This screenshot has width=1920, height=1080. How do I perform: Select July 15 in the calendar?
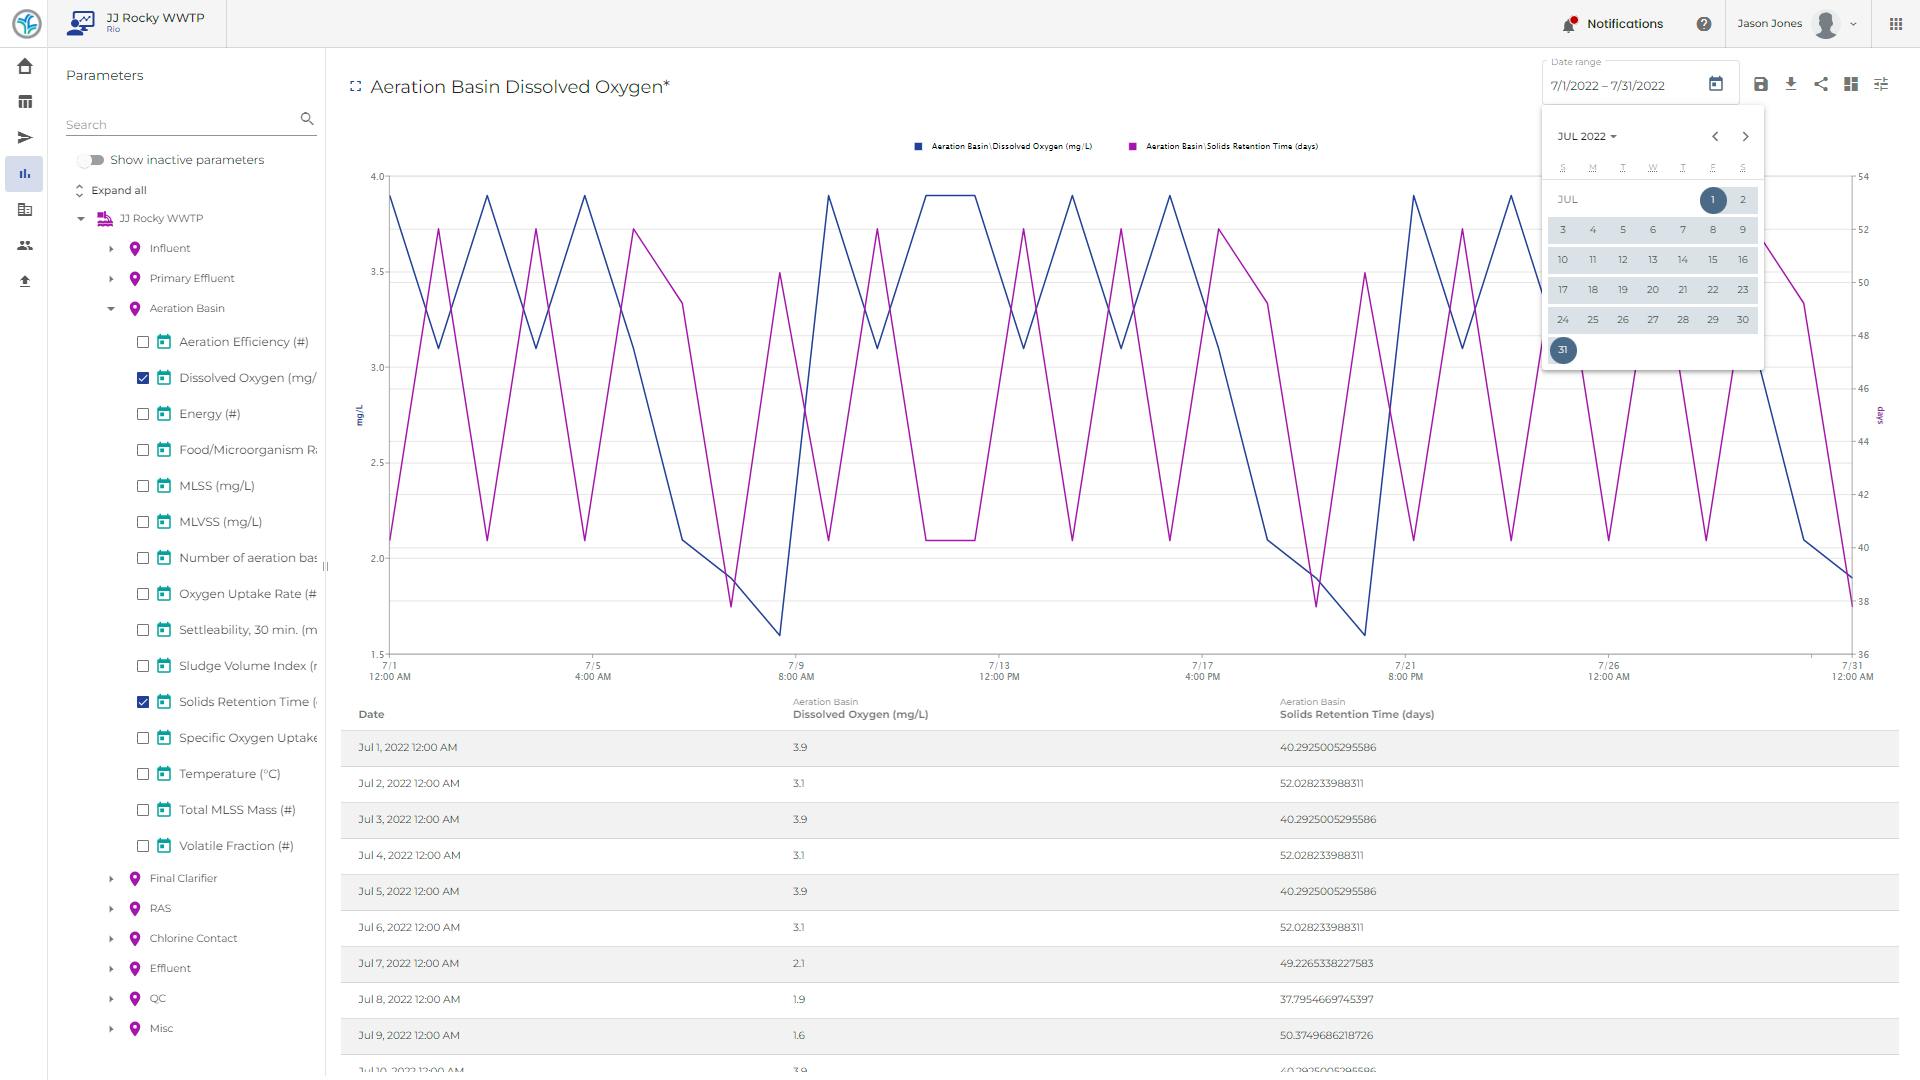coord(1713,259)
